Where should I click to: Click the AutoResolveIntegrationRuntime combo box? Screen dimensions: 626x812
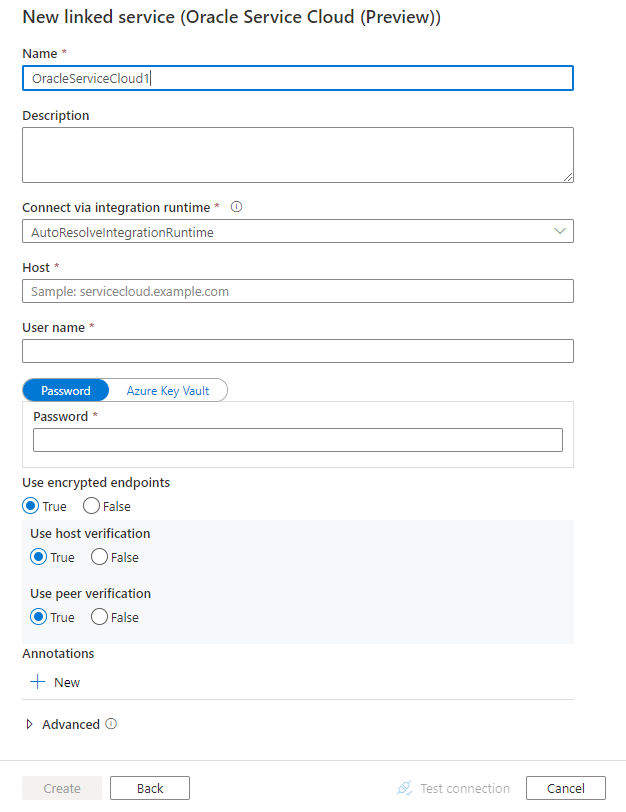pos(297,230)
